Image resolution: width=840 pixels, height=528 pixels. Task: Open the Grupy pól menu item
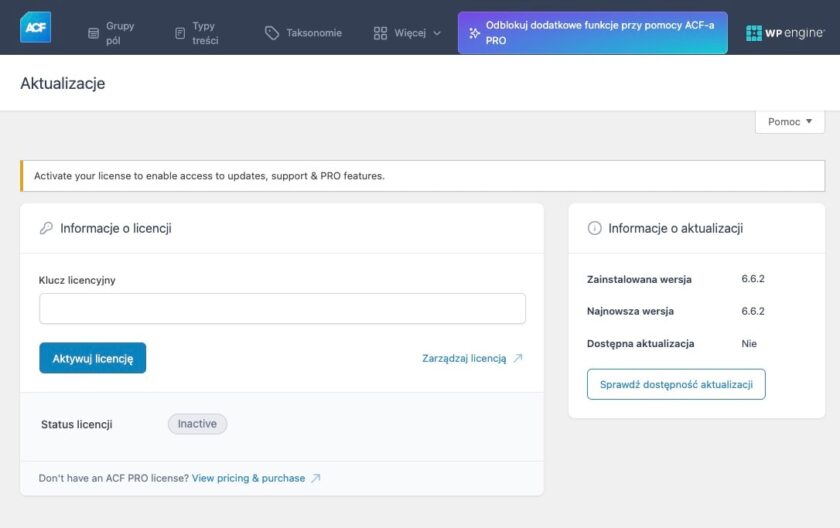click(x=119, y=33)
